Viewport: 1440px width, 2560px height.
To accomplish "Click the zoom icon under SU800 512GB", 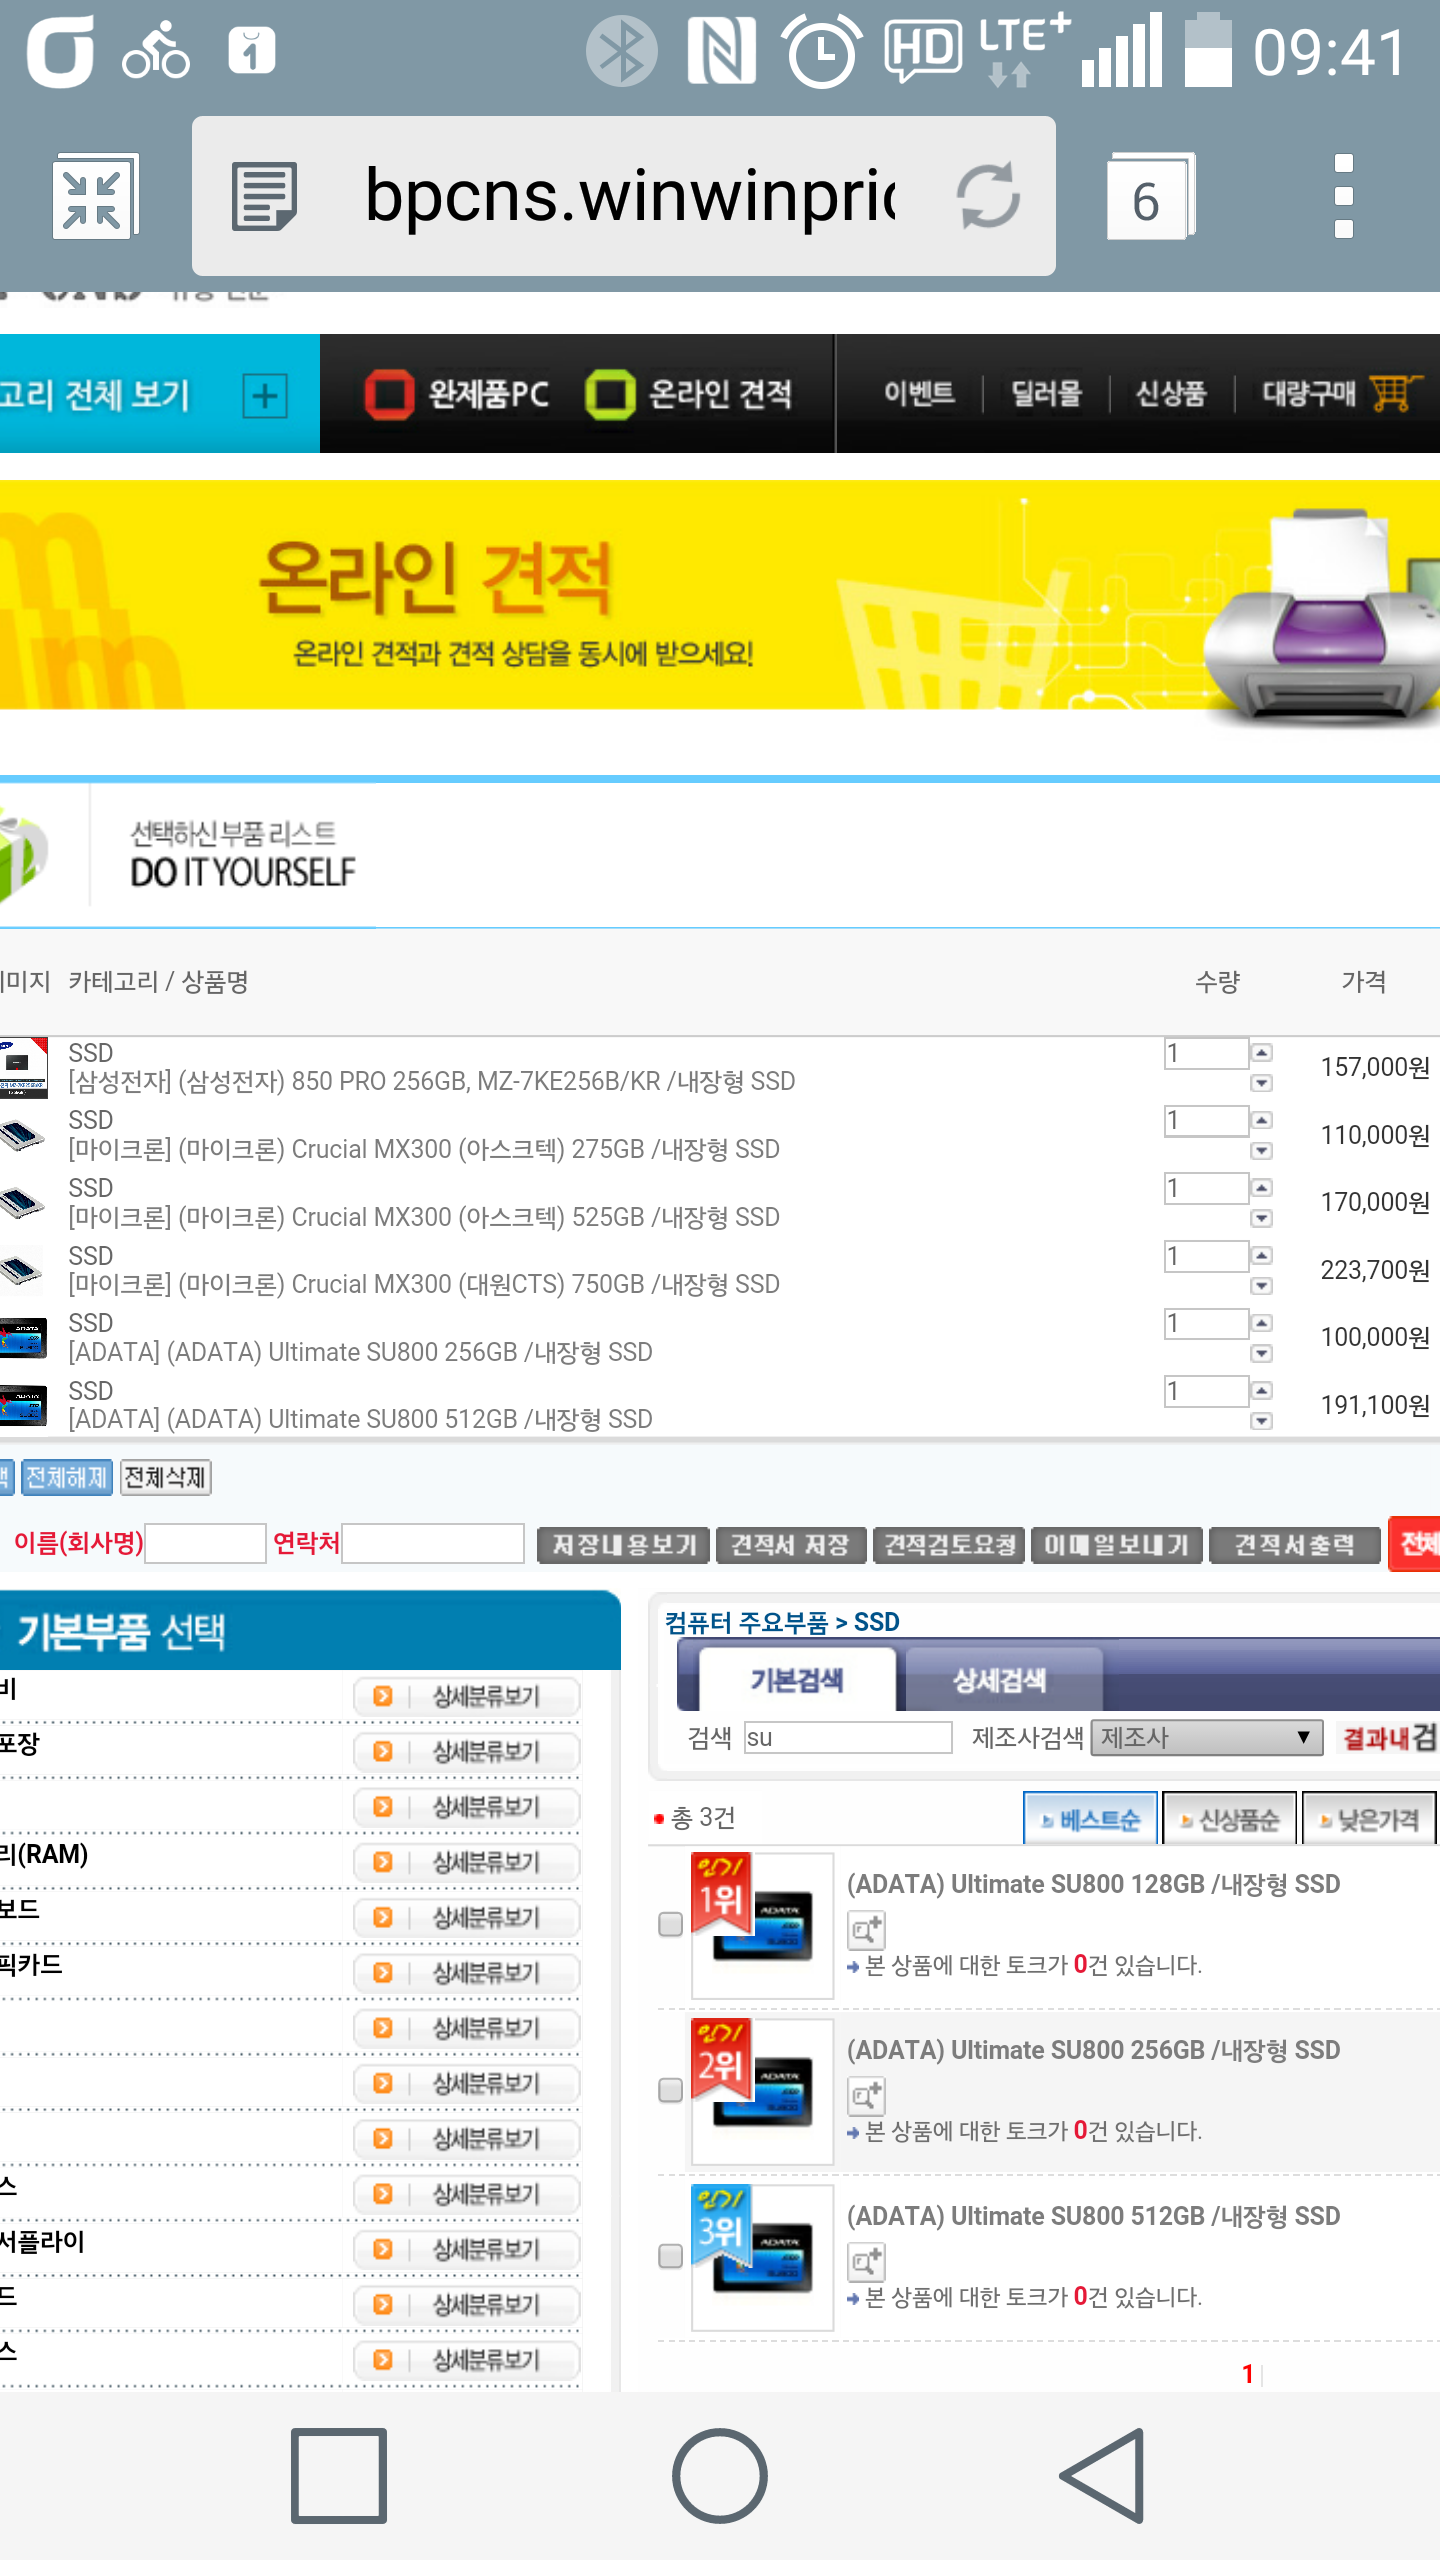I will [866, 2262].
